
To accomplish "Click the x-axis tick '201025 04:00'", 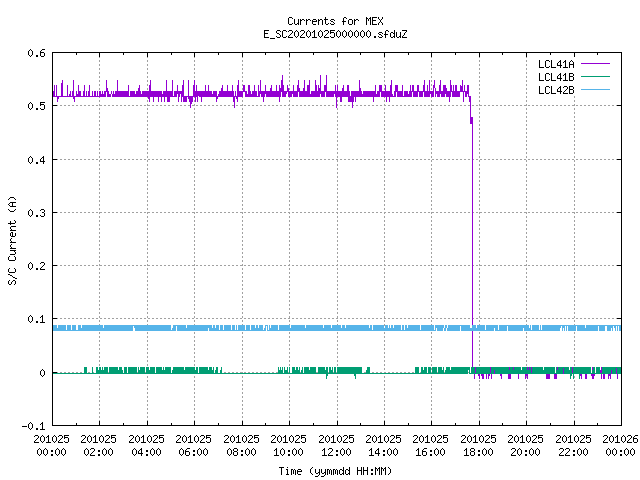I will pyautogui.click(x=146, y=445).
